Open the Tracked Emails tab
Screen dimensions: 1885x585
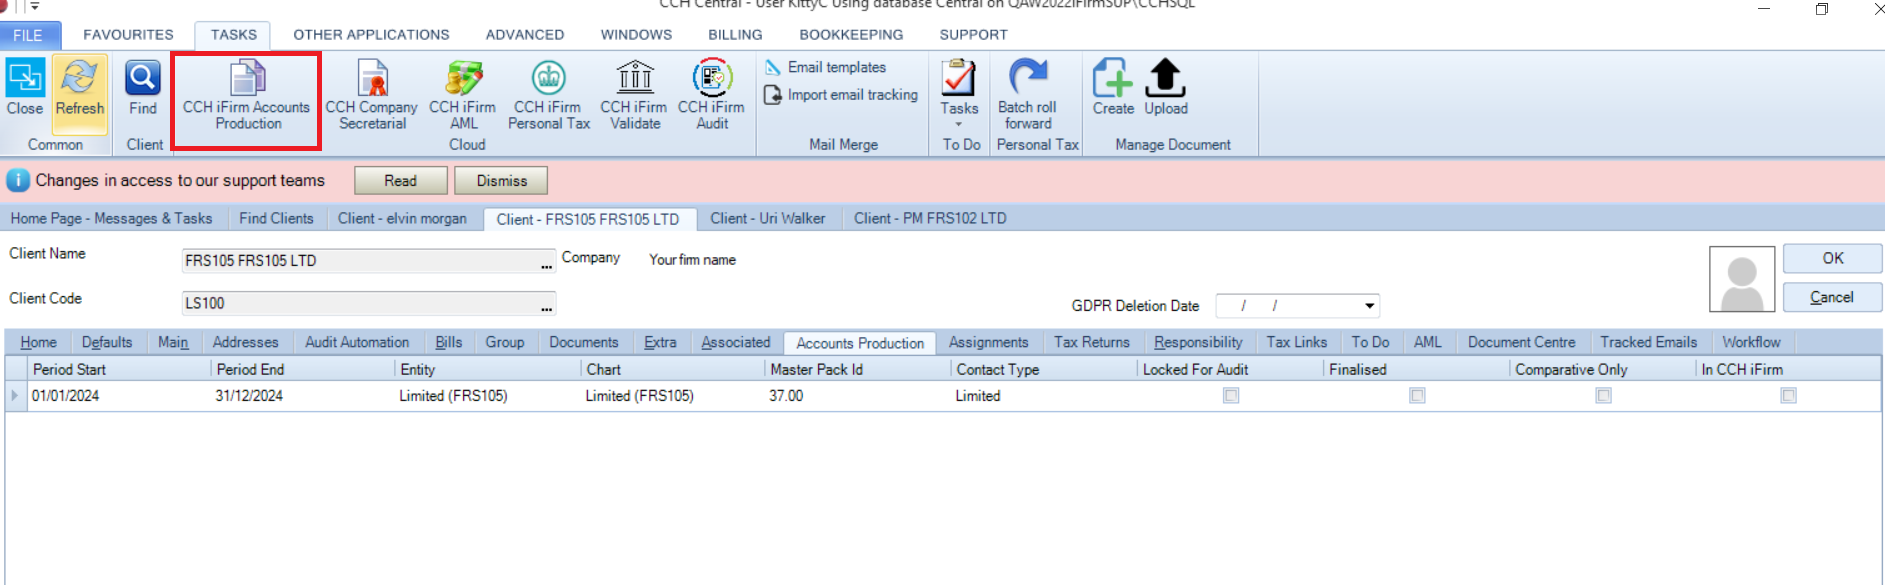1648,342
